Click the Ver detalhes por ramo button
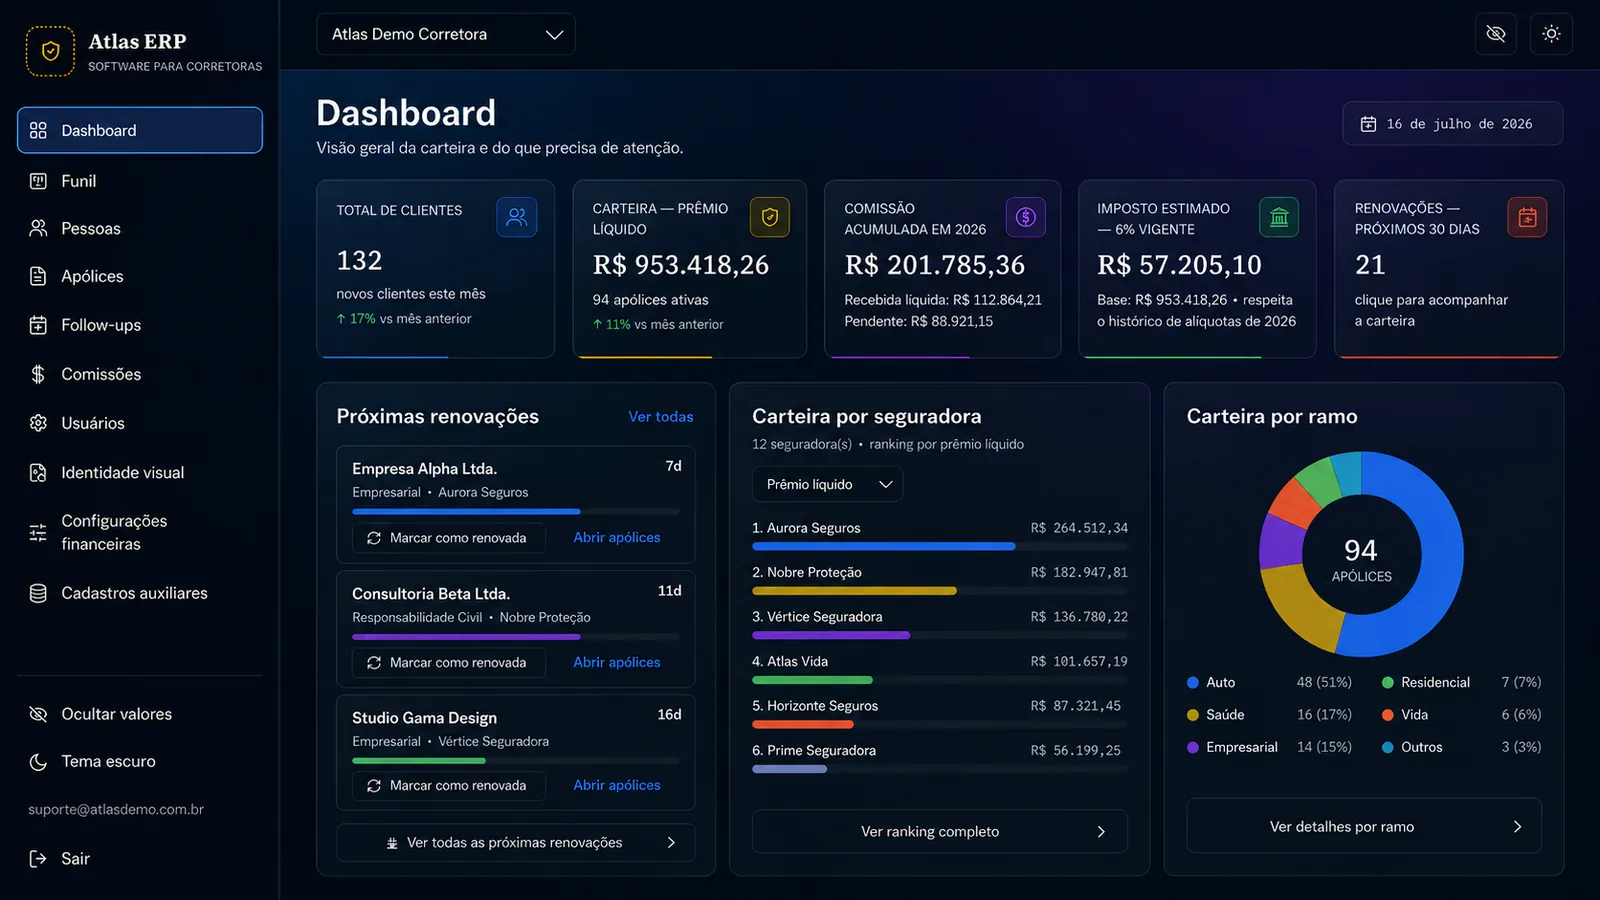The height and width of the screenshot is (900, 1600). (1364, 827)
